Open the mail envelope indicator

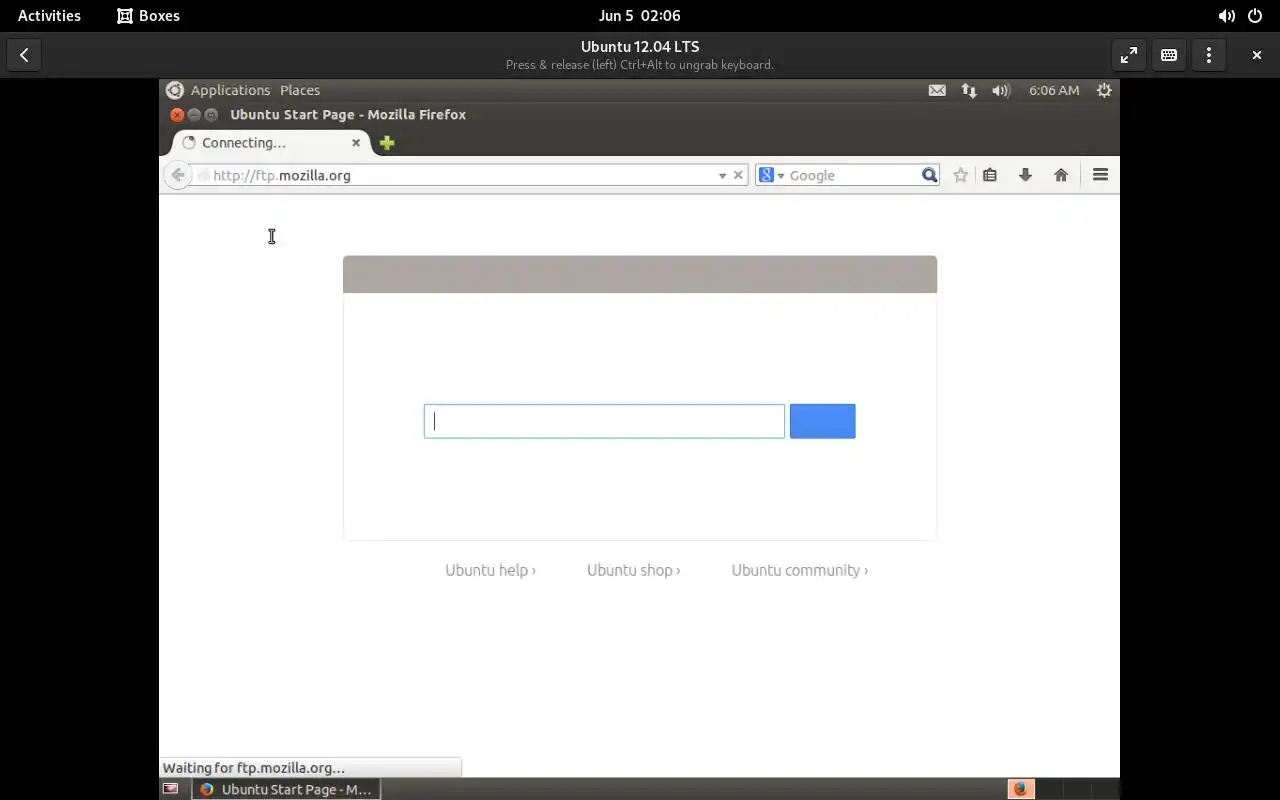(937, 90)
